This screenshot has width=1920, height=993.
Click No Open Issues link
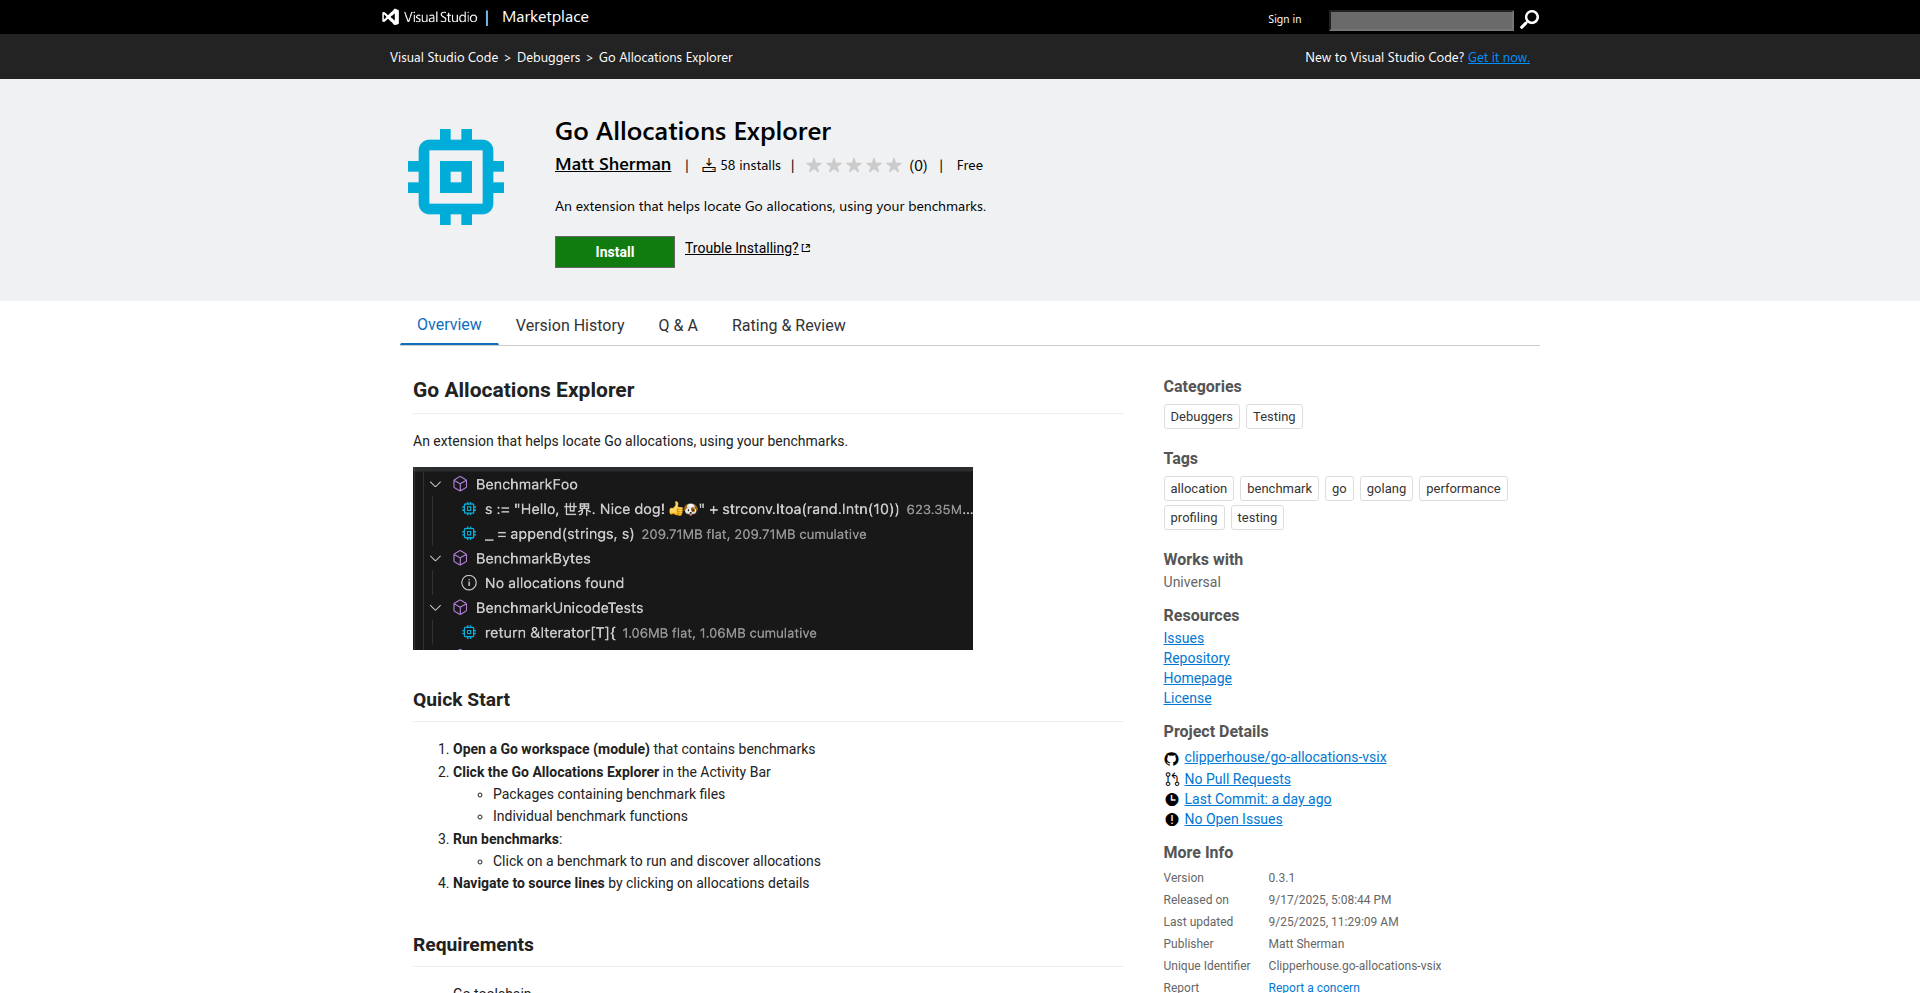1233,819
